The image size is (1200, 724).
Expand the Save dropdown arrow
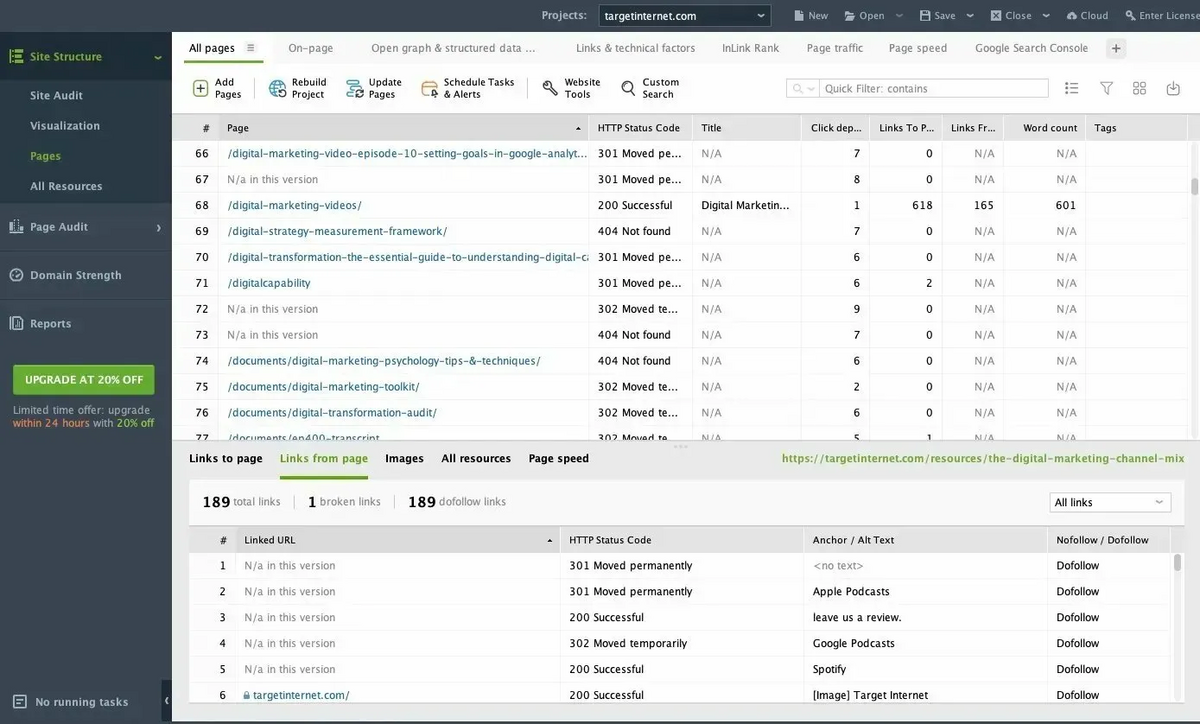[x=972, y=16]
